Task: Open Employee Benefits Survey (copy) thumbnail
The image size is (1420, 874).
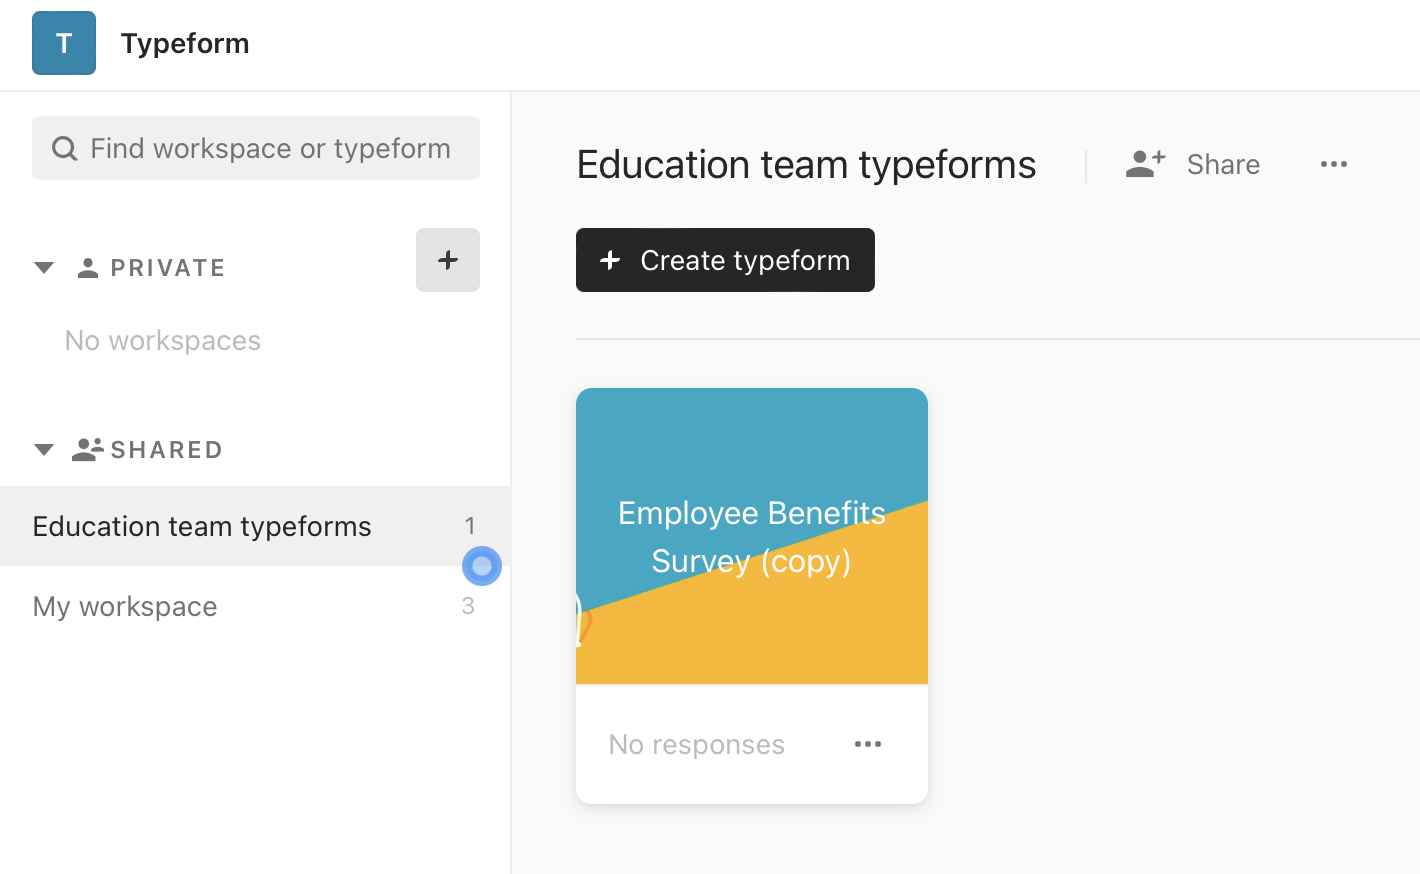Action: click(x=752, y=536)
